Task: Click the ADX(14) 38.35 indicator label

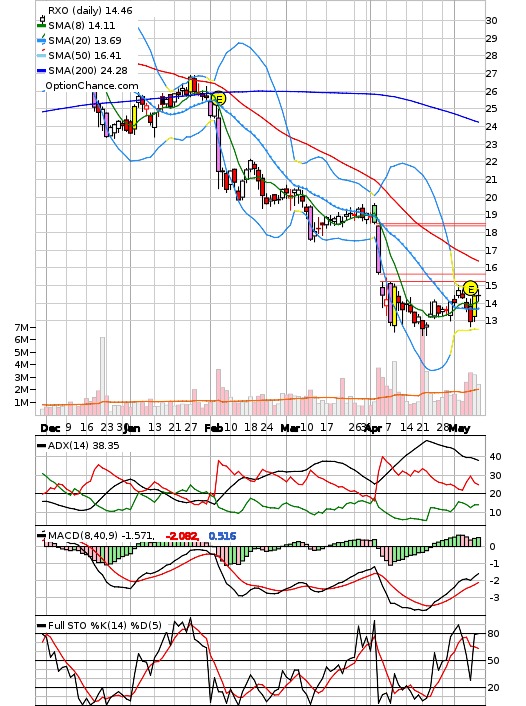Action: [x=84, y=445]
